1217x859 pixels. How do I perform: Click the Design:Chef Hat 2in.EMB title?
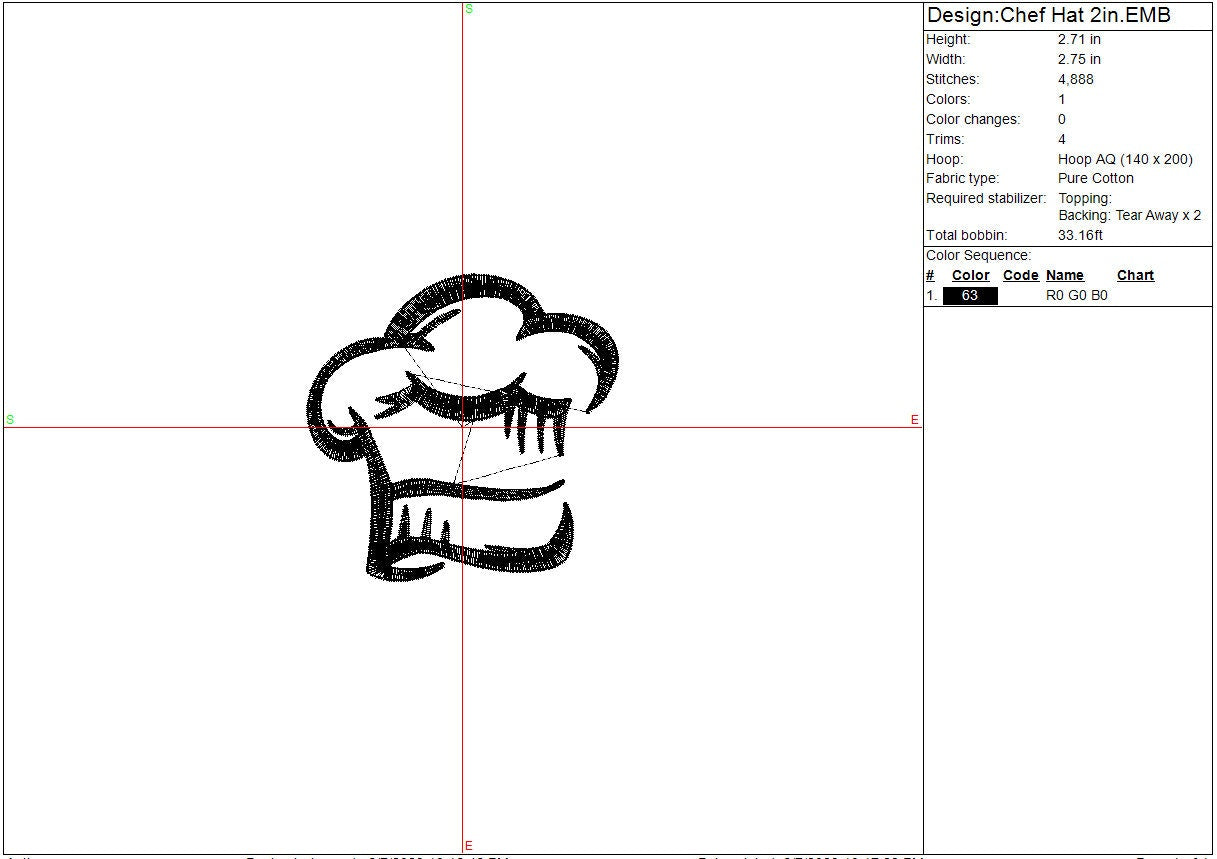(1048, 15)
